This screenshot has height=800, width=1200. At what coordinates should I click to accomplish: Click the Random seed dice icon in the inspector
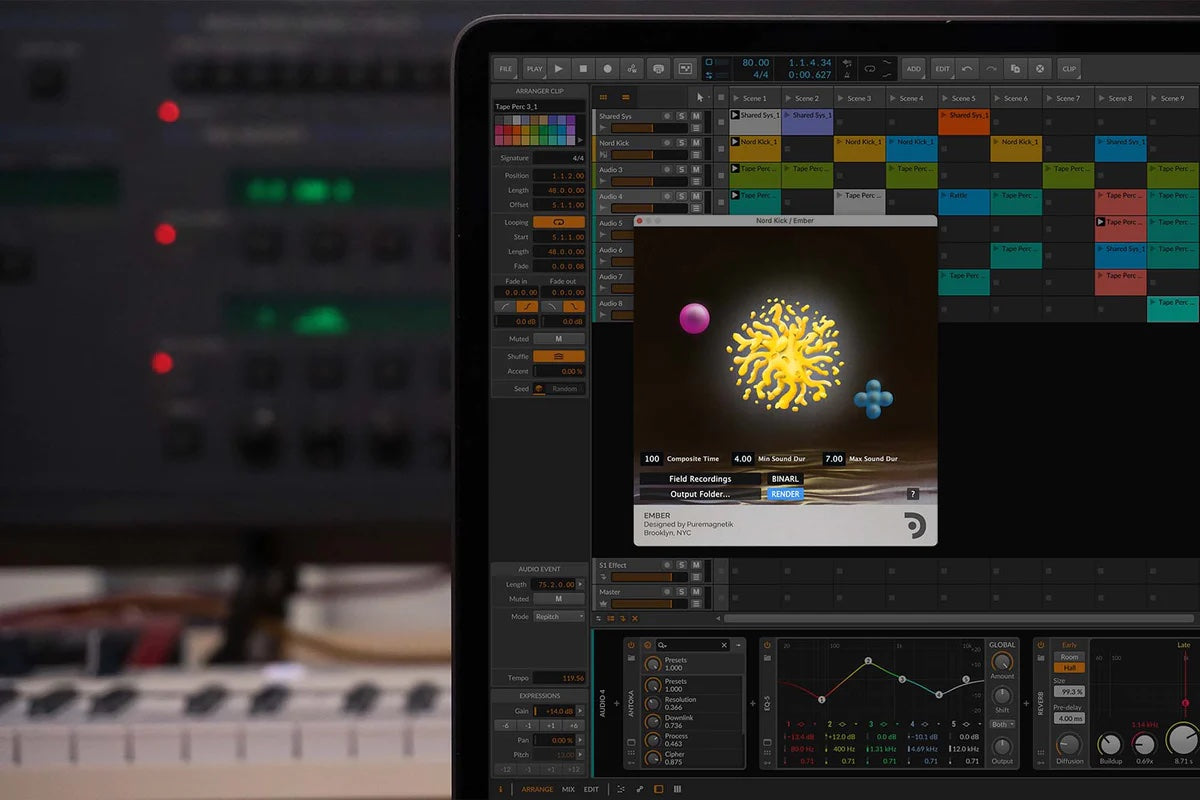tap(539, 388)
